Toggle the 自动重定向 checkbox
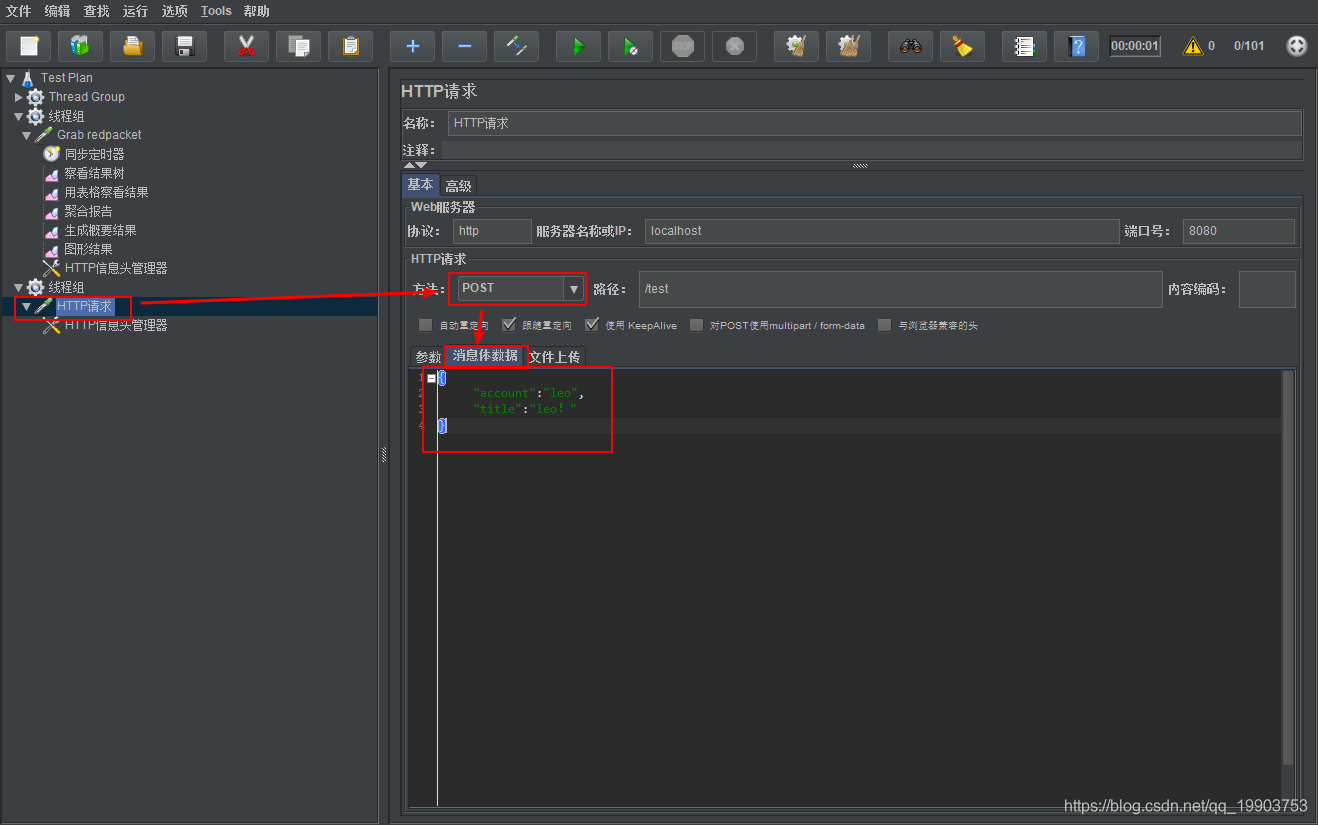Viewport: 1318px width, 825px height. 425,325
